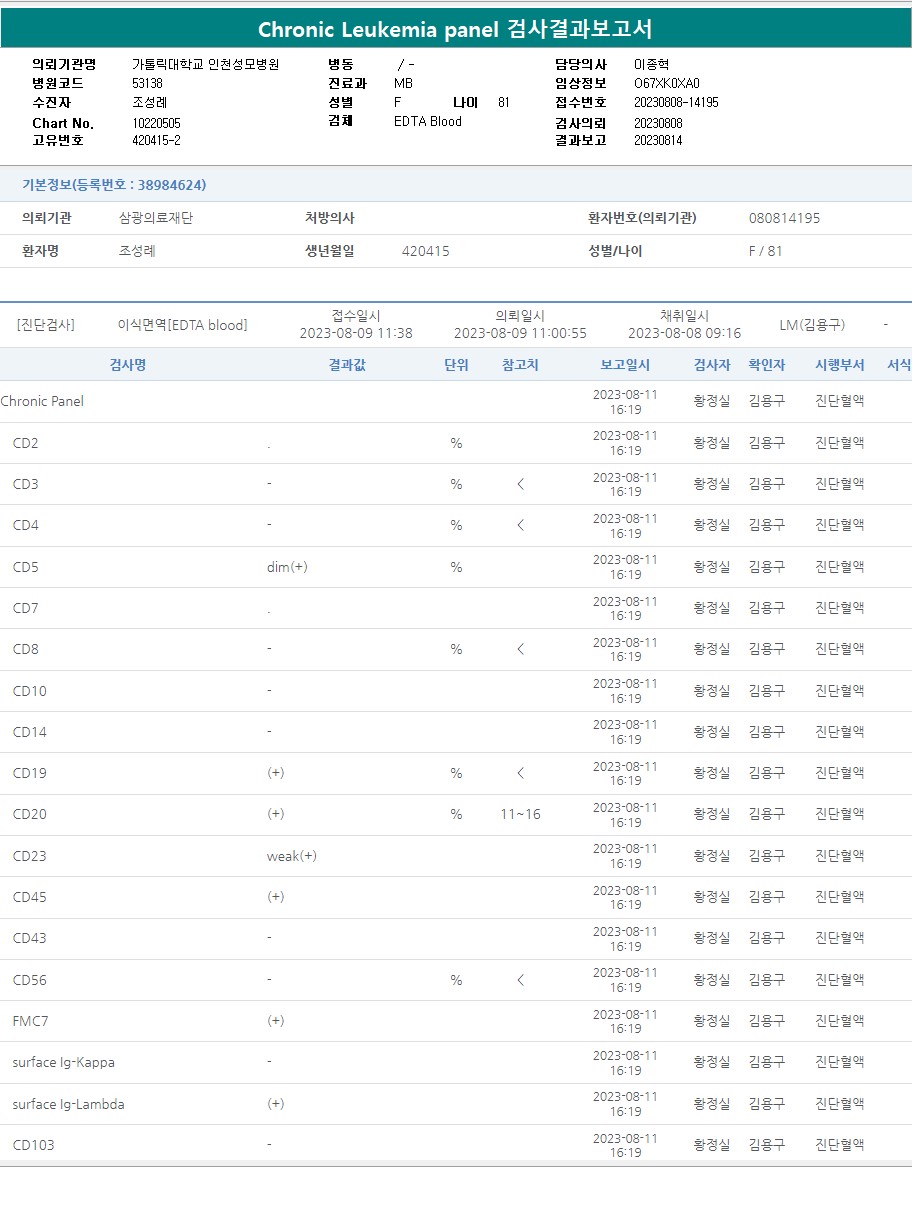Click the Chronic Leukemia panel report title
This screenshot has height=1210, width=912.
[455, 29]
